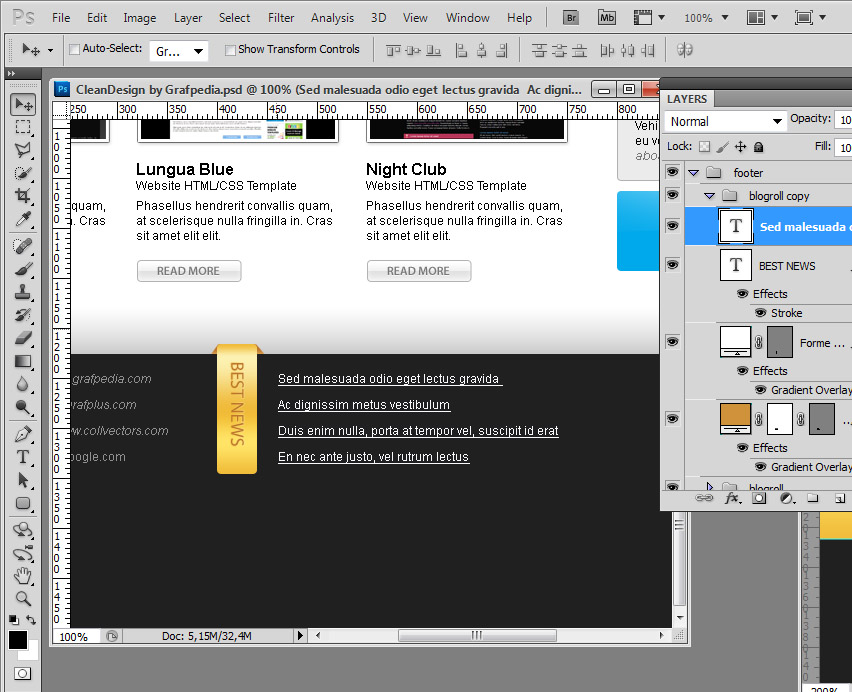Select the Path Selection tool

[x=23, y=480]
